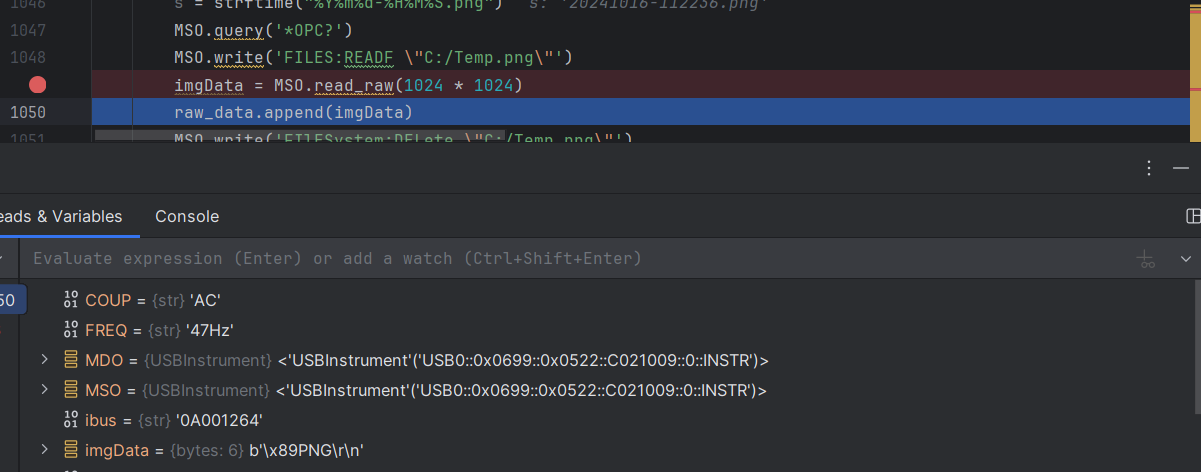This screenshot has height=472, width=1201.
Task: Click the layout settings icon beside Console
Action: [x=1192, y=216]
